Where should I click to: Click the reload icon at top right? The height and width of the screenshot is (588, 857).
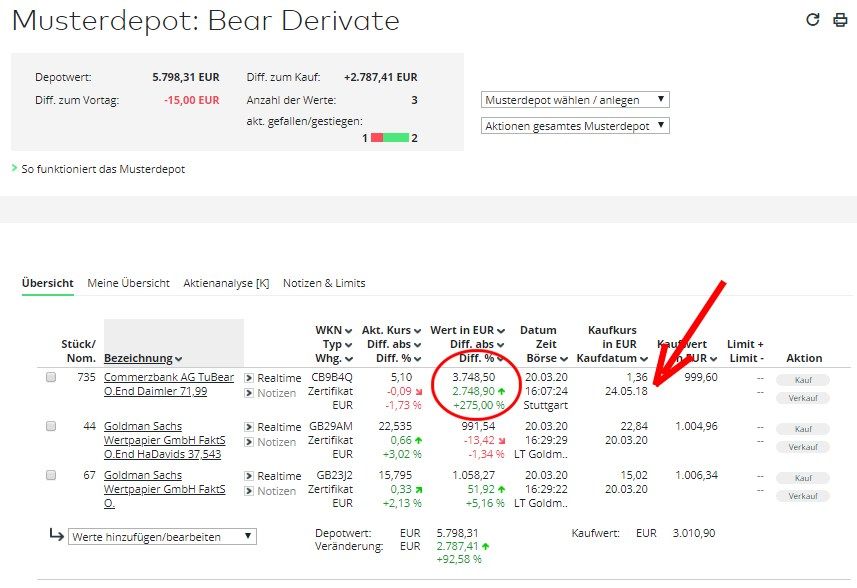[813, 20]
